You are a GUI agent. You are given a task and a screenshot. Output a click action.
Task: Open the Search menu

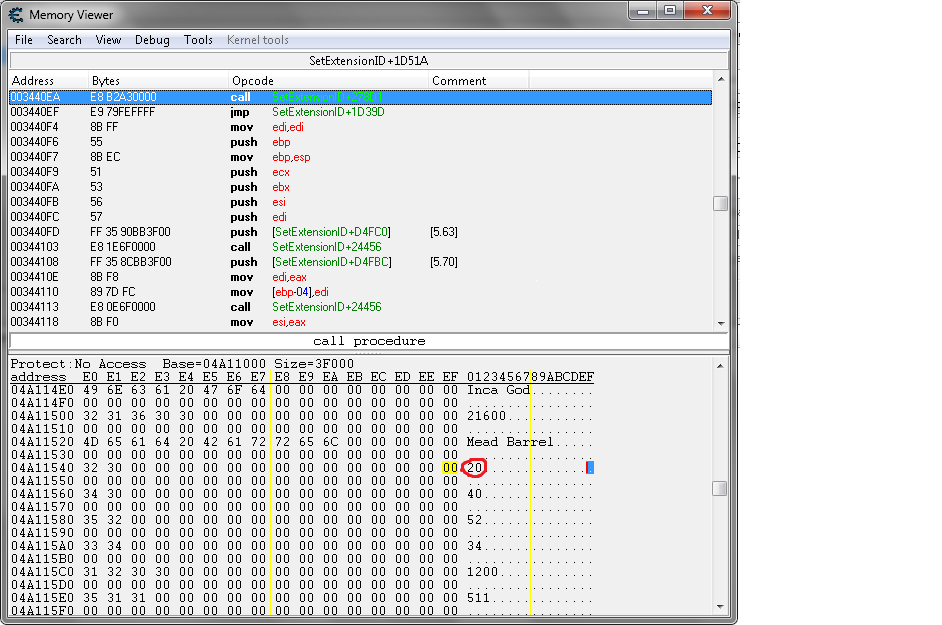coord(64,40)
